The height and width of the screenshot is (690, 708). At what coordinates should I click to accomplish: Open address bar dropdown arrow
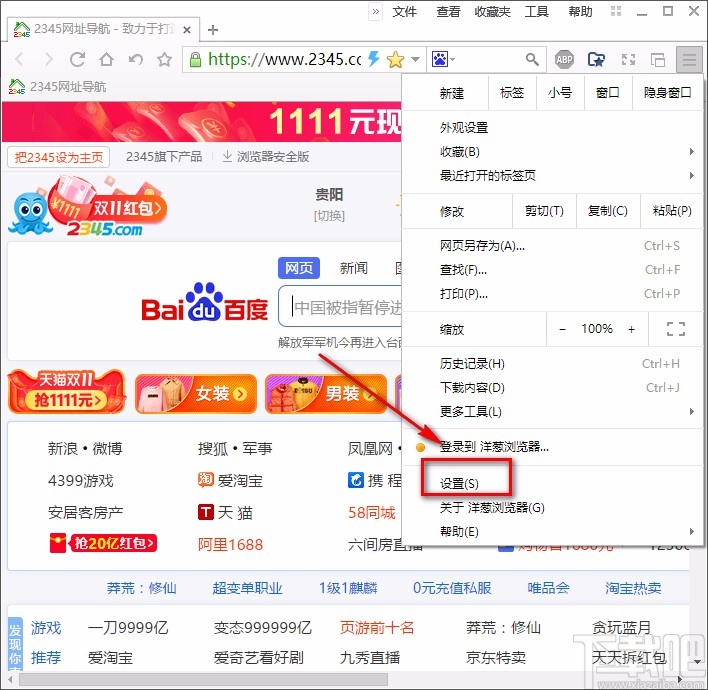[415, 59]
